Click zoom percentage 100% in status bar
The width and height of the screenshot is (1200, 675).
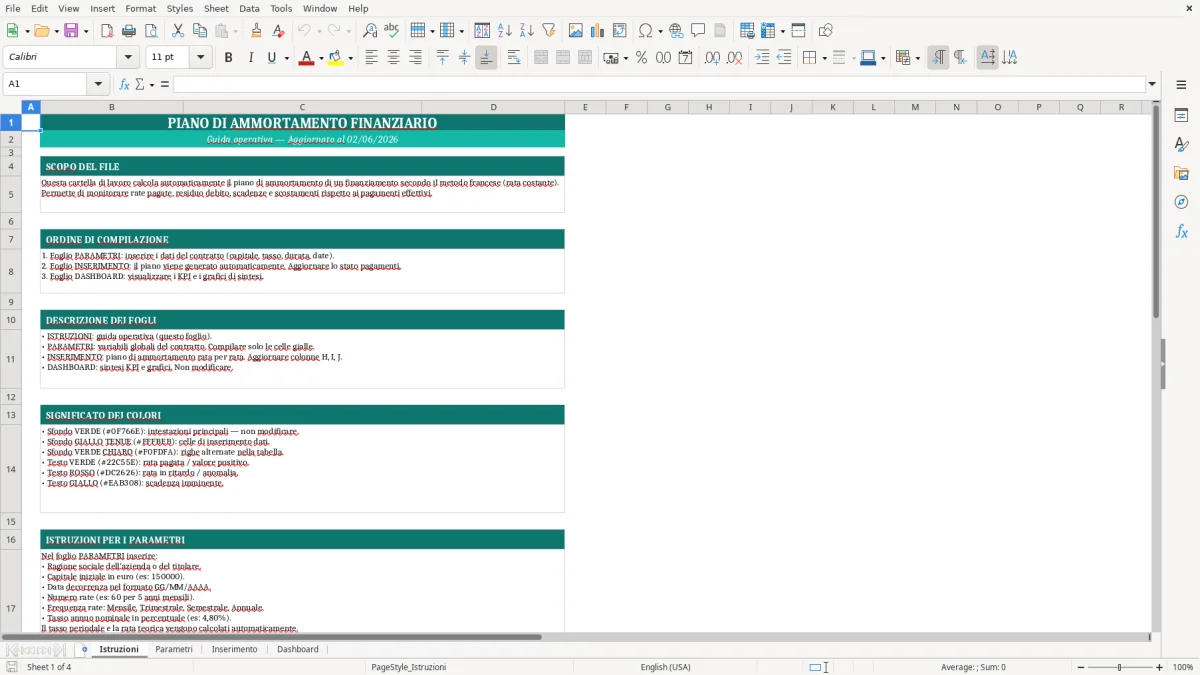(x=1183, y=667)
